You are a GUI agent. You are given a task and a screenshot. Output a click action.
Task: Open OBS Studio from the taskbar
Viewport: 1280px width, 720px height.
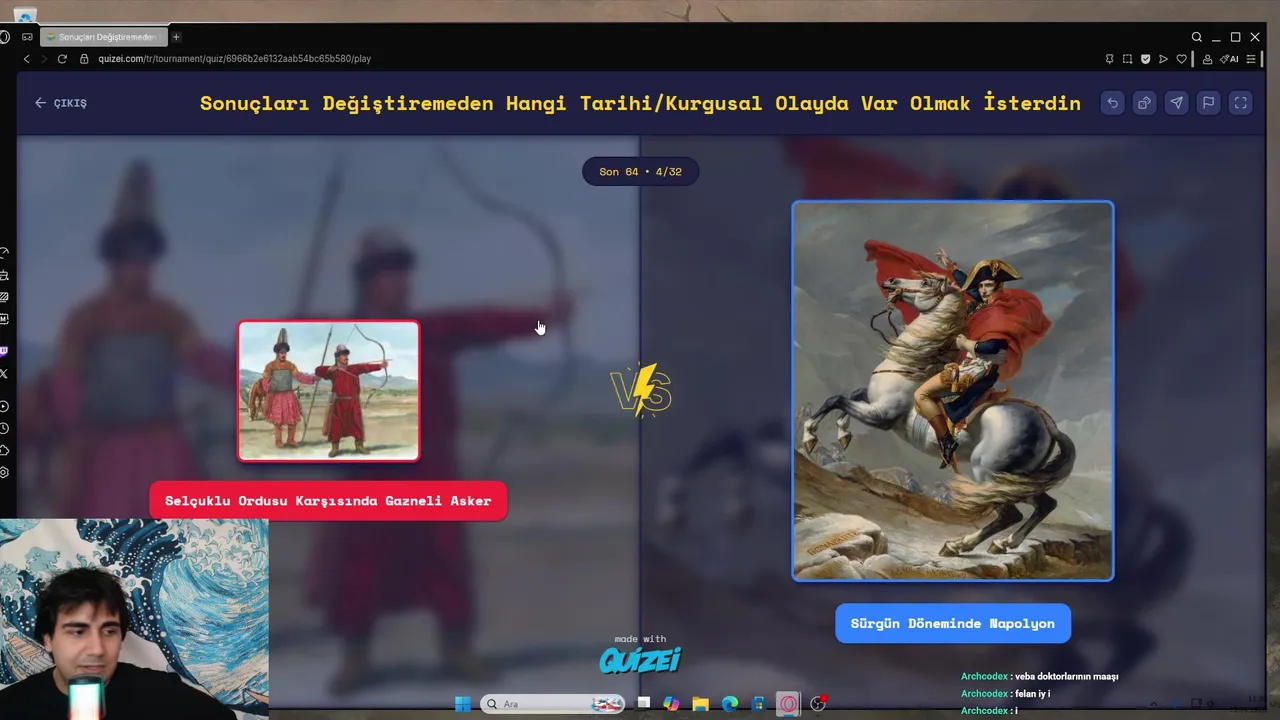coord(818,704)
